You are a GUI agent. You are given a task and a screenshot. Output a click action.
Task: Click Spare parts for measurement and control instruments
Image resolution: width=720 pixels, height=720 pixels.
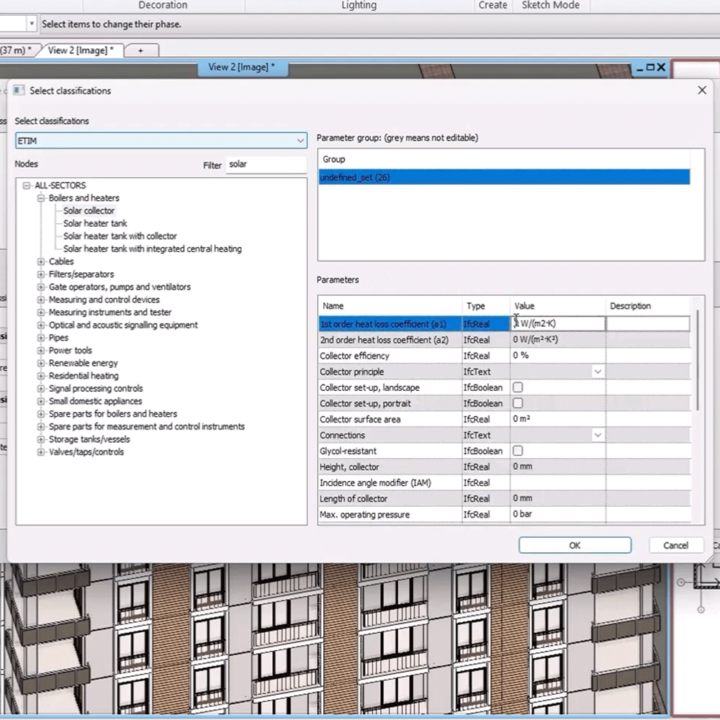146,427
